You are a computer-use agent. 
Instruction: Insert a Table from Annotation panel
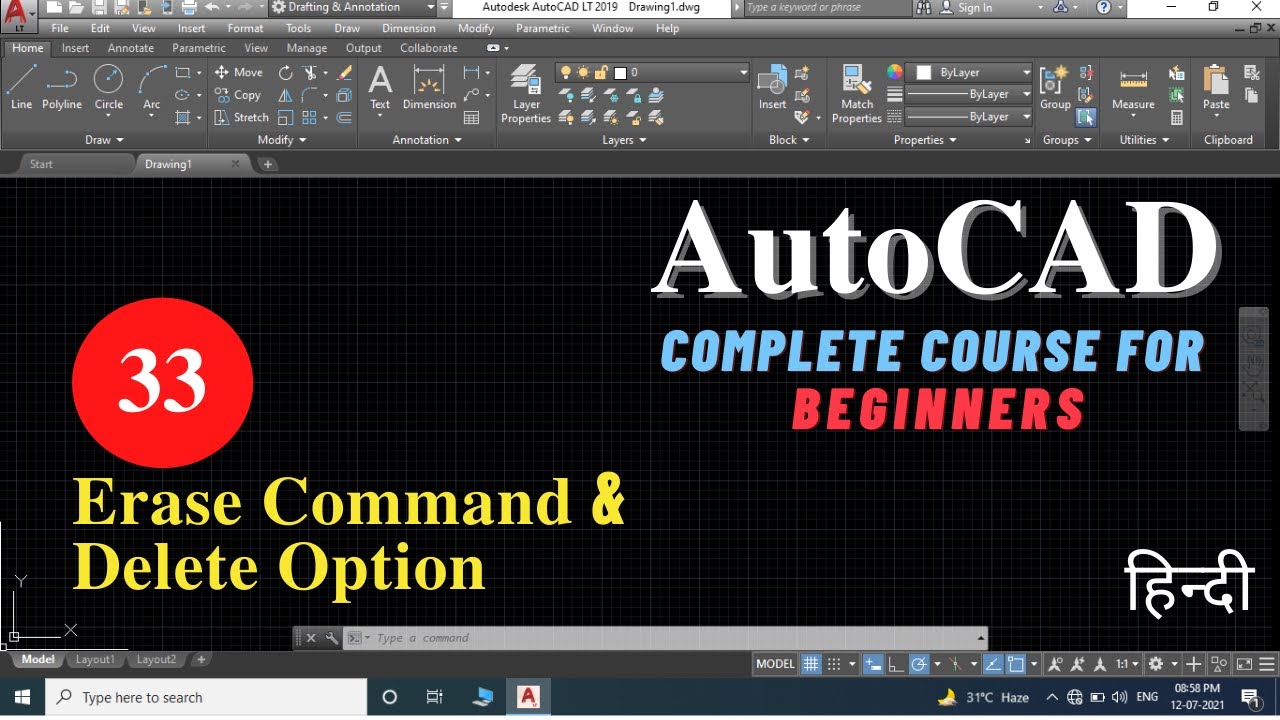click(472, 117)
